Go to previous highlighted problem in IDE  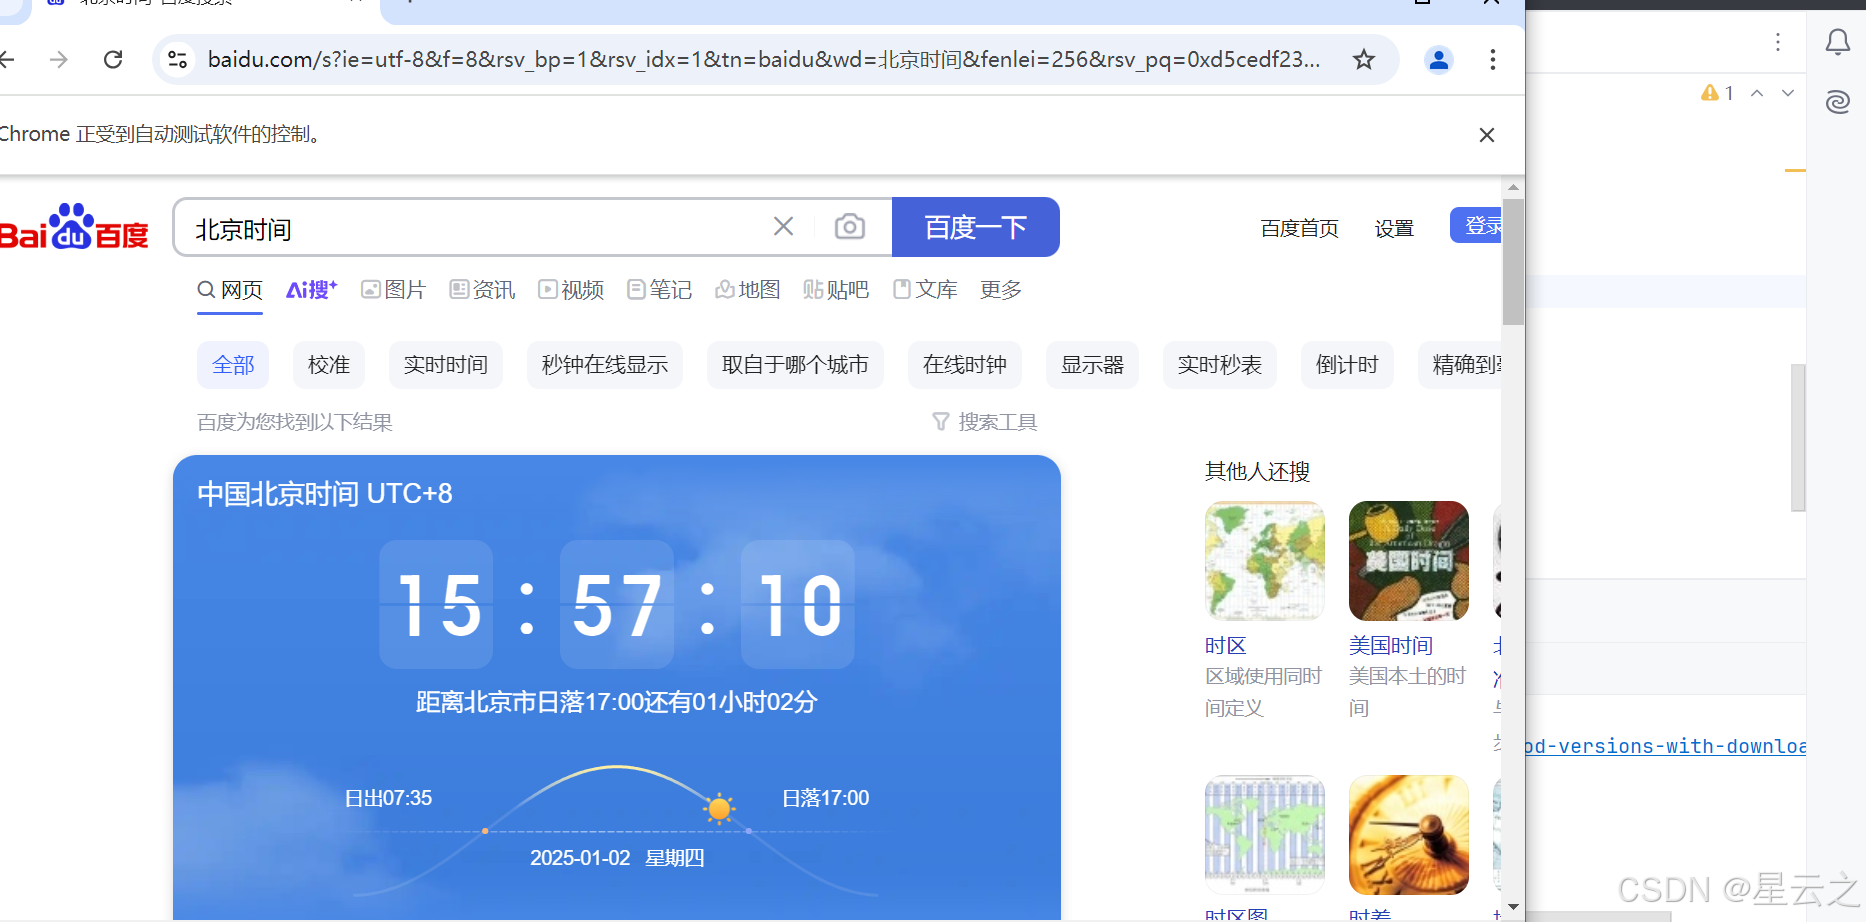[1757, 93]
